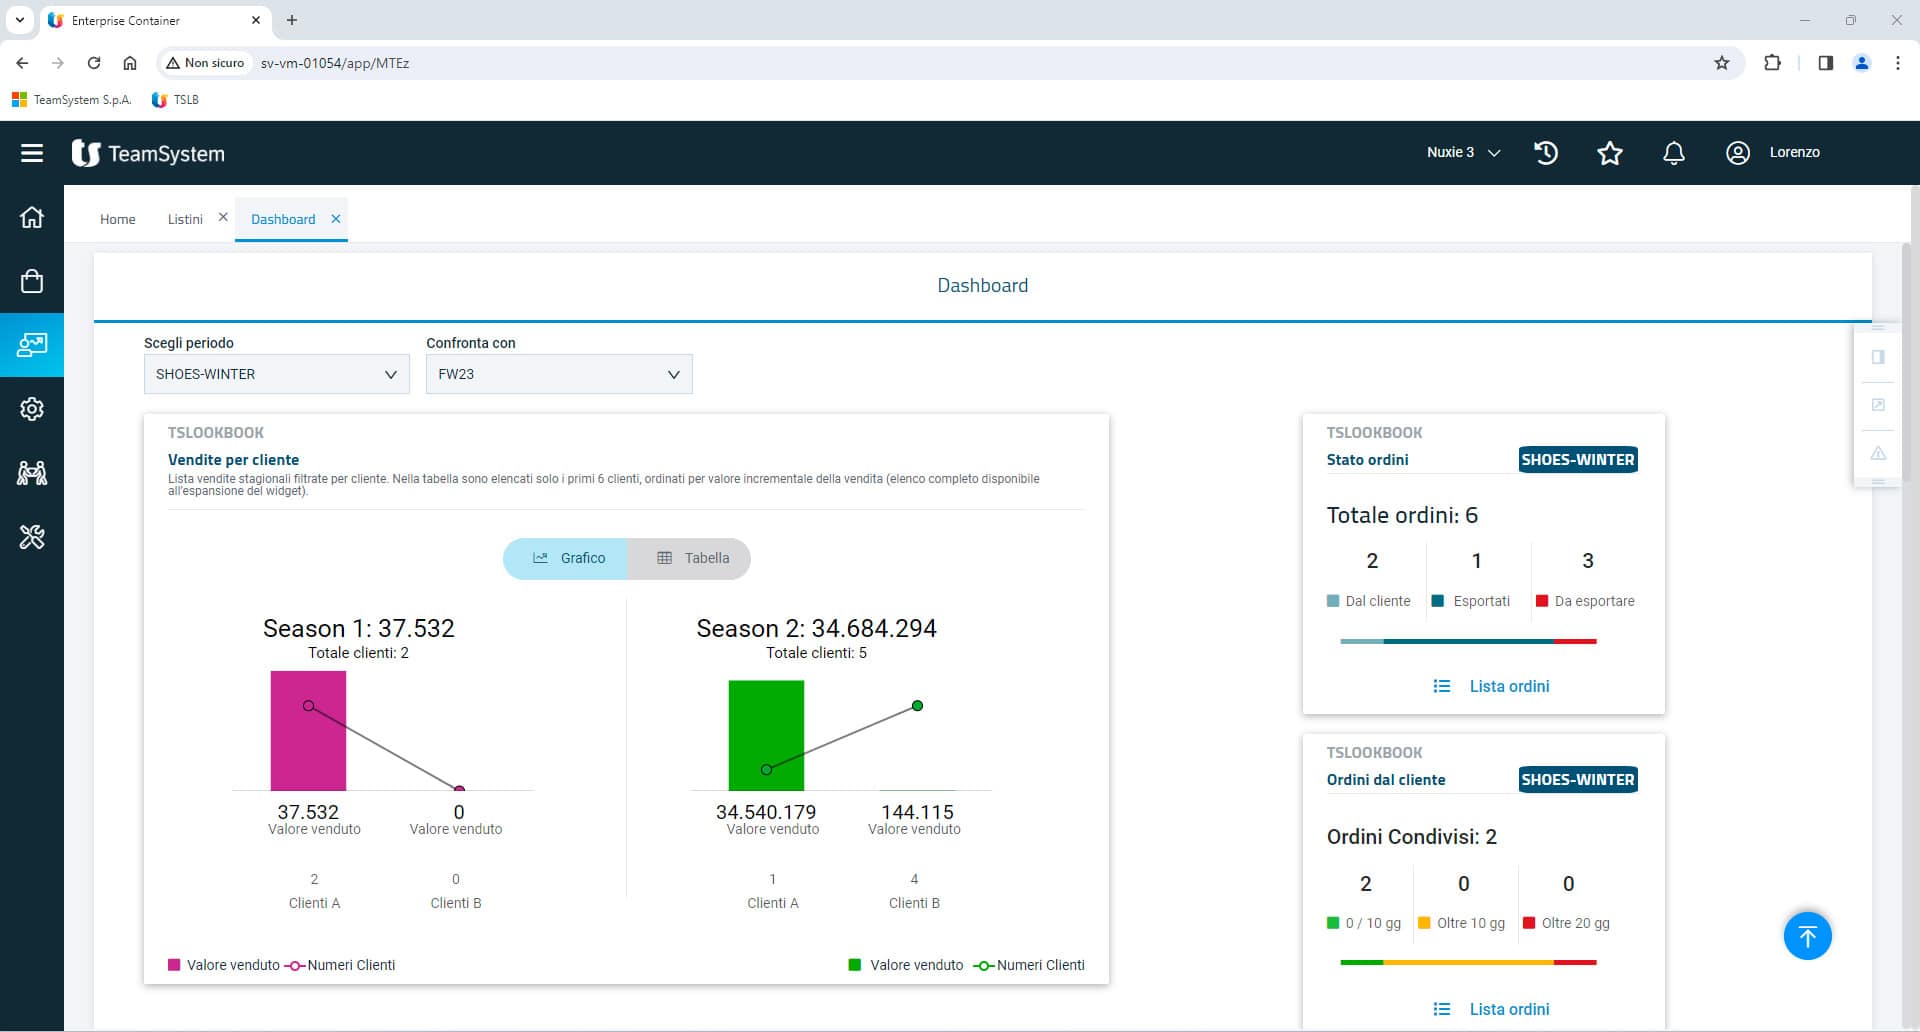Open the history clock icon
The width and height of the screenshot is (1920, 1032).
click(x=1546, y=153)
